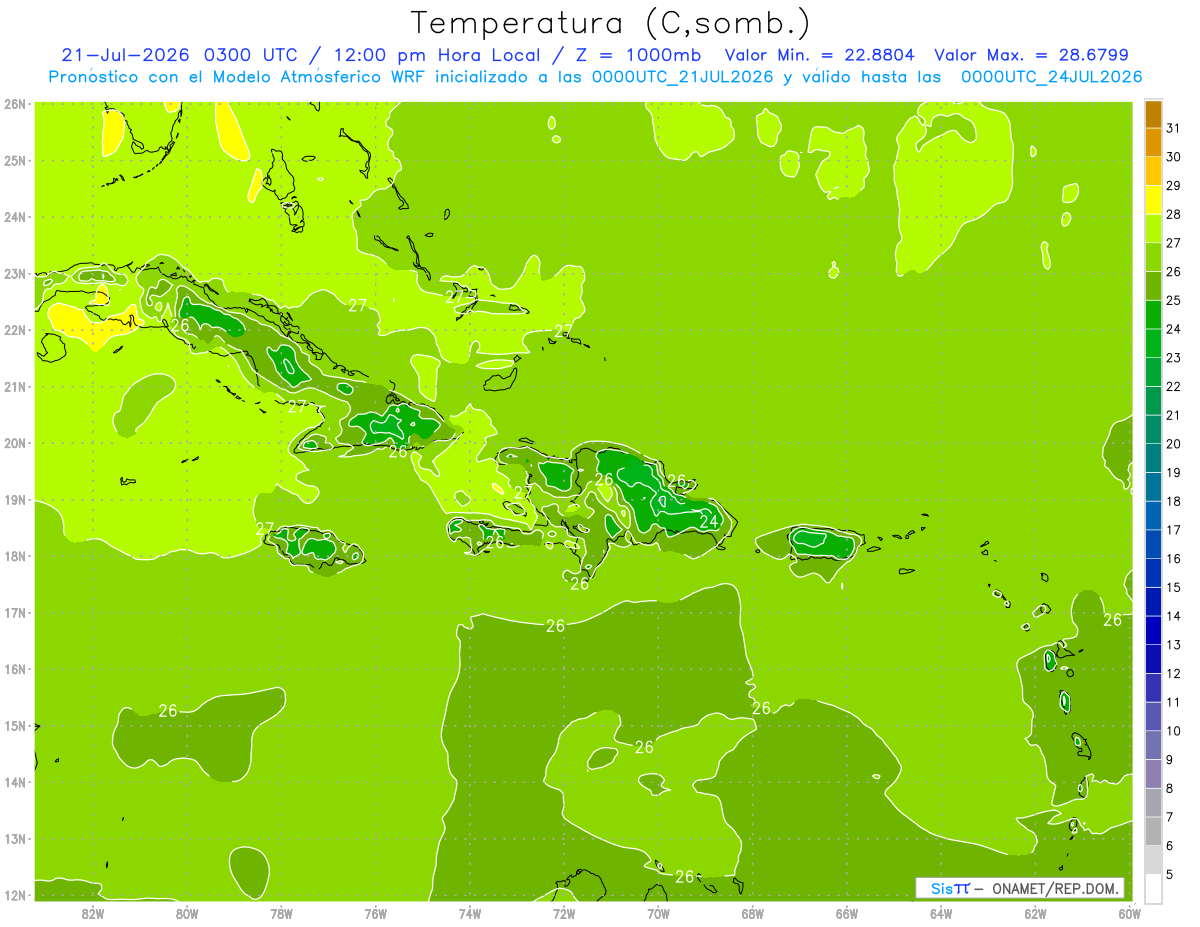Click the orange legend band between 30 and 31
Viewport: 1200px width, 927px height.
tap(1153, 142)
